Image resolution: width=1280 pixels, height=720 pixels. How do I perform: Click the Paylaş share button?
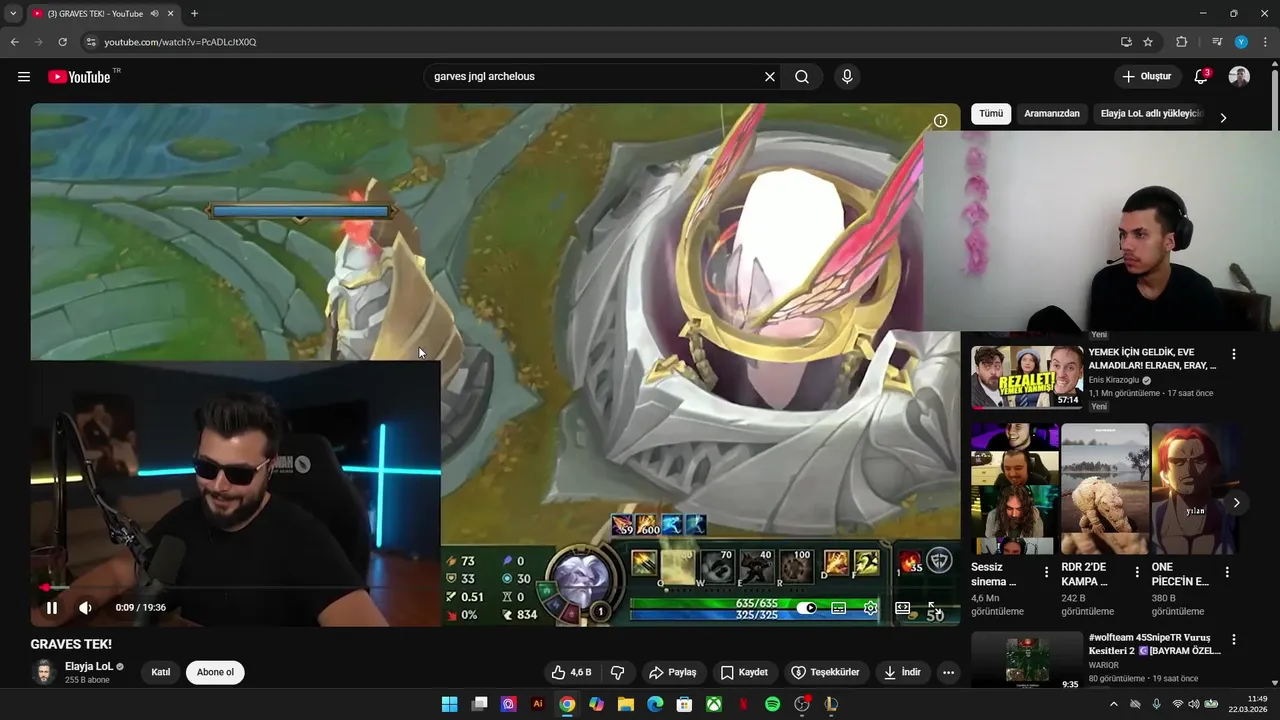(x=672, y=672)
